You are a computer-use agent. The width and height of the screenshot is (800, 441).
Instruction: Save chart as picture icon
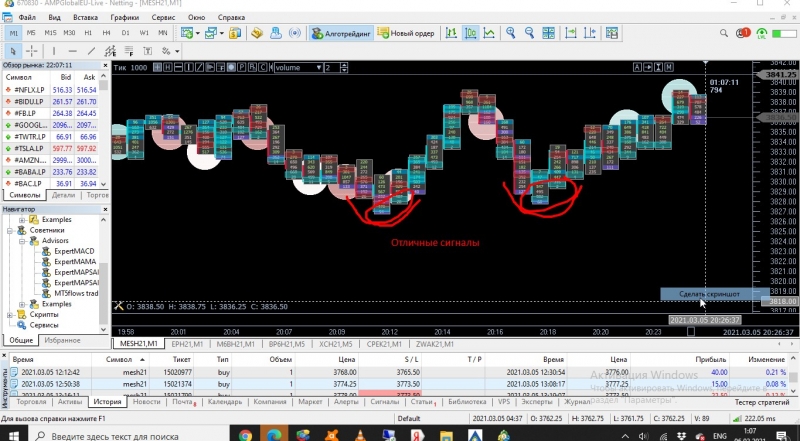(x=612, y=33)
